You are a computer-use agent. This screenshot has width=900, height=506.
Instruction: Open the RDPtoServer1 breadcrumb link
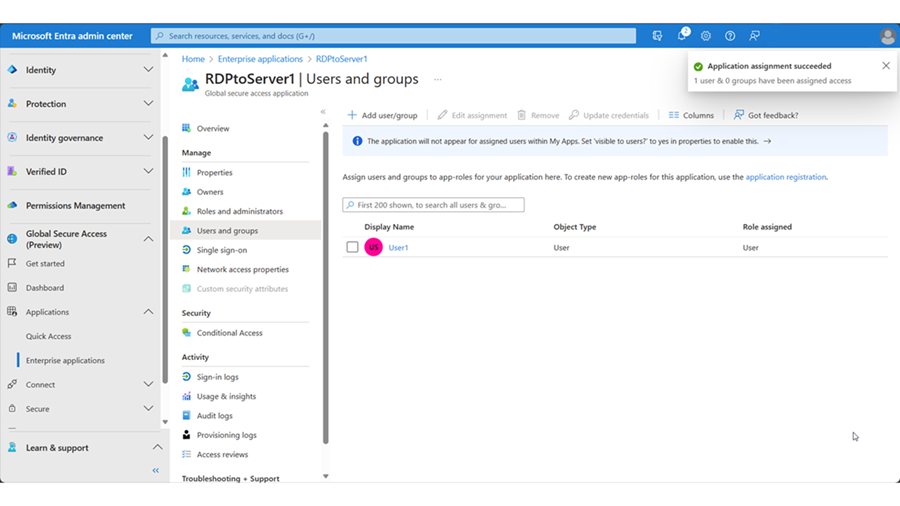(x=342, y=59)
